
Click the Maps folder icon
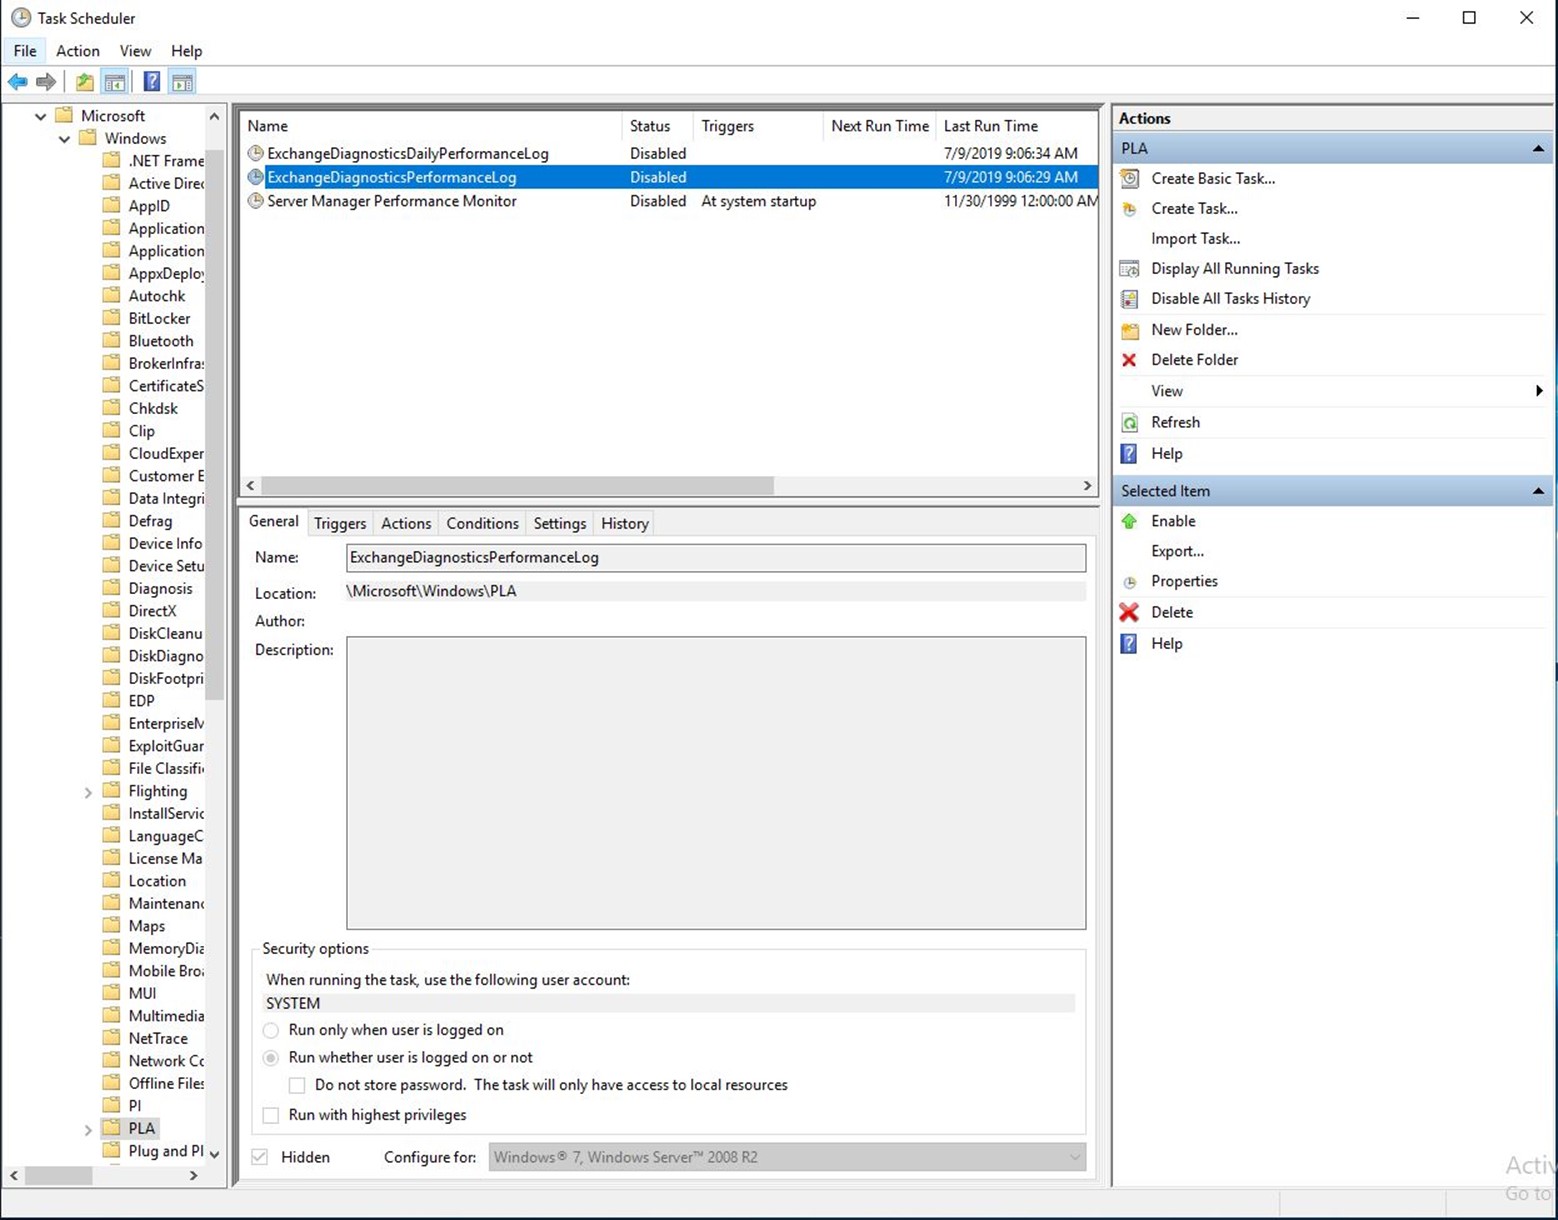coord(112,926)
